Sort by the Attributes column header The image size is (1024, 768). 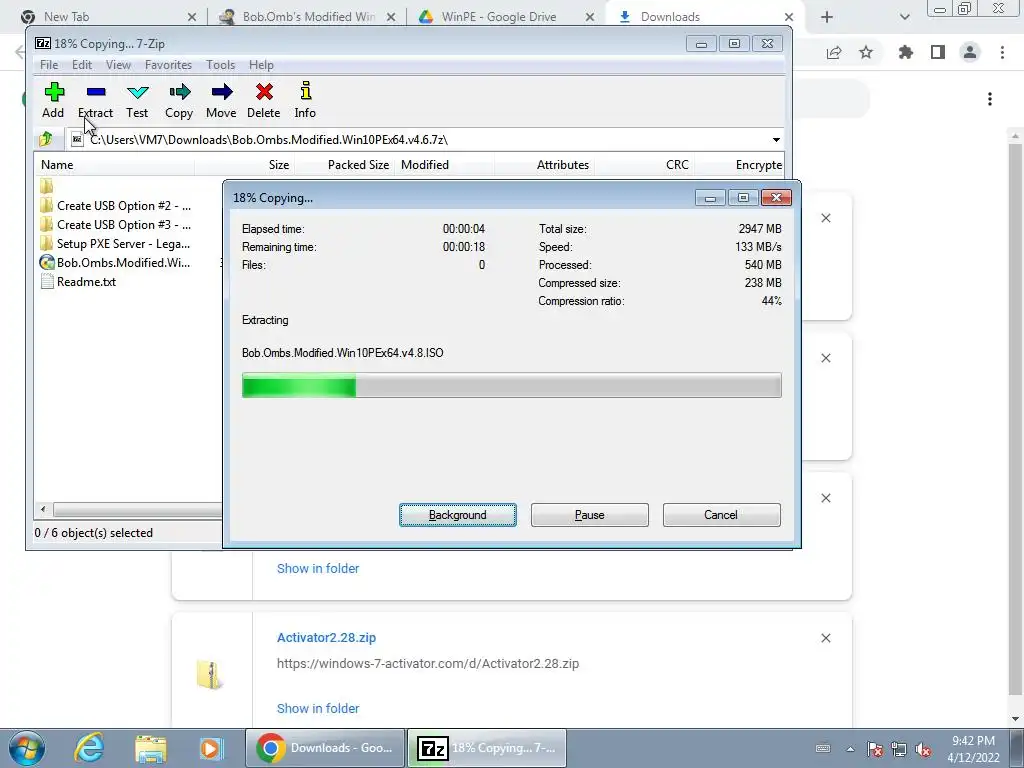tap(545, 165)
